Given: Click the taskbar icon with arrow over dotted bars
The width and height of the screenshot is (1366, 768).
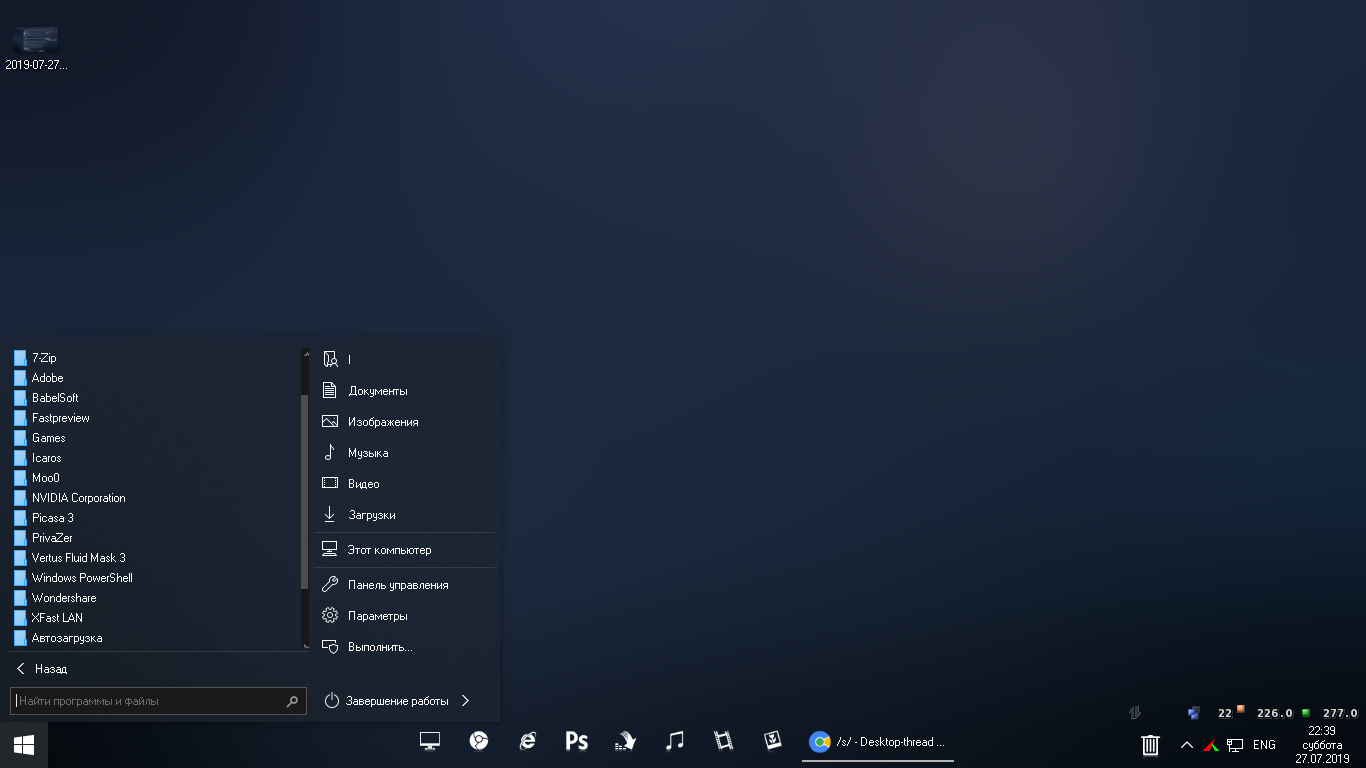Looking at the screenshot, I should (626, 741).
